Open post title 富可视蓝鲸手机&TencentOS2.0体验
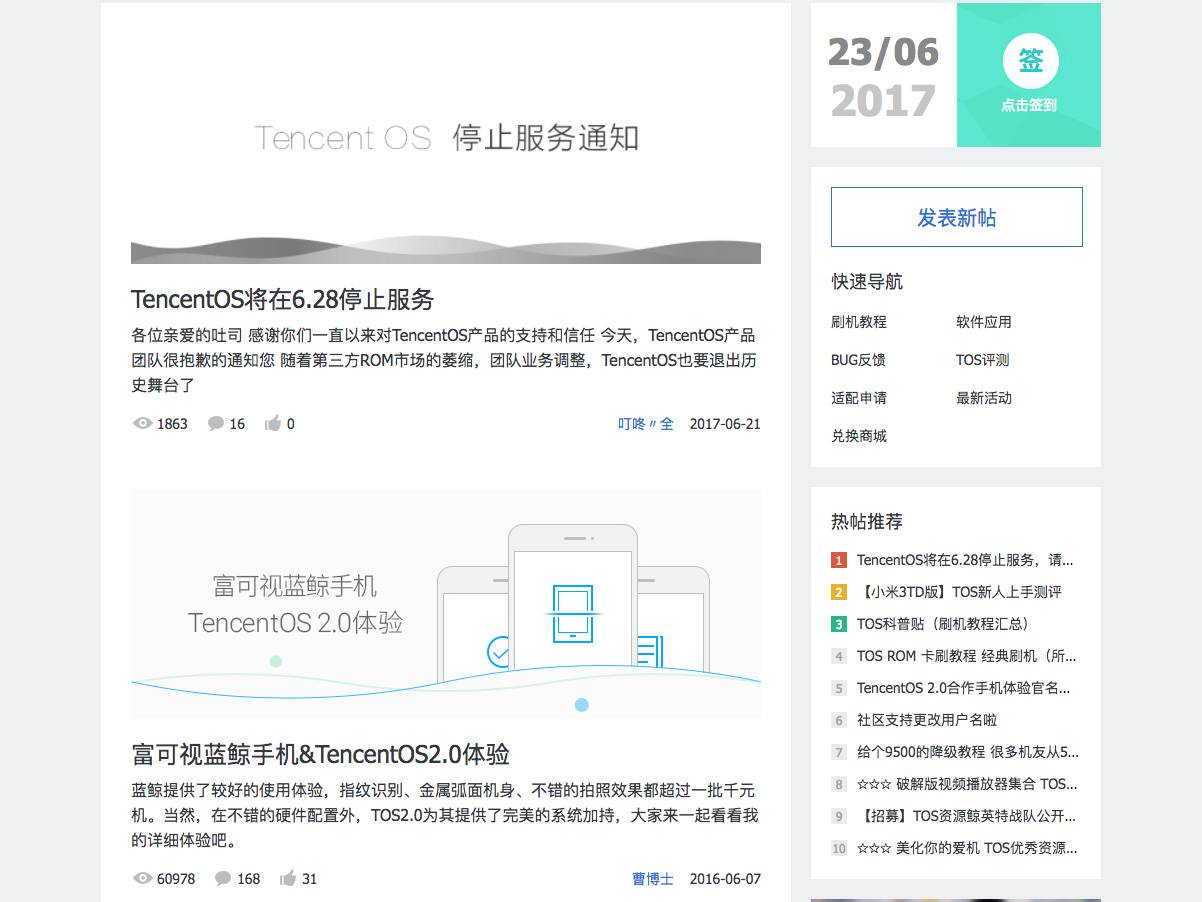The height and width of the screenshot is (902, 1202). [x=321, y=754]
